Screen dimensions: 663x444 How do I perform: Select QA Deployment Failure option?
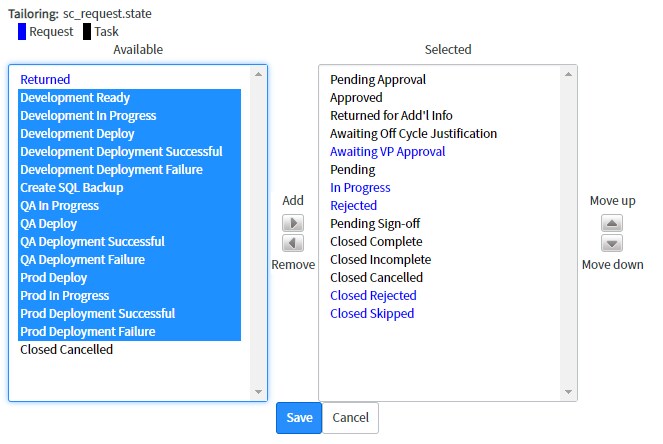(129, 260)
